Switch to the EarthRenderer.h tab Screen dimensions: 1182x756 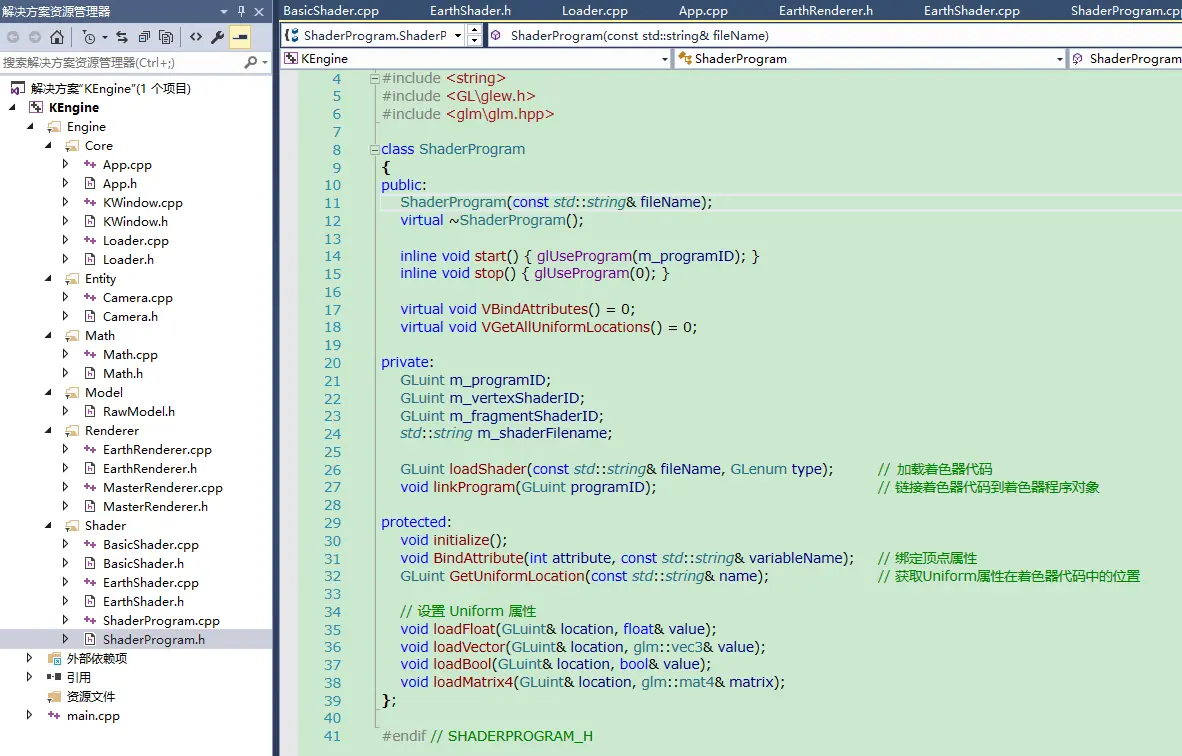pos(825,11)
